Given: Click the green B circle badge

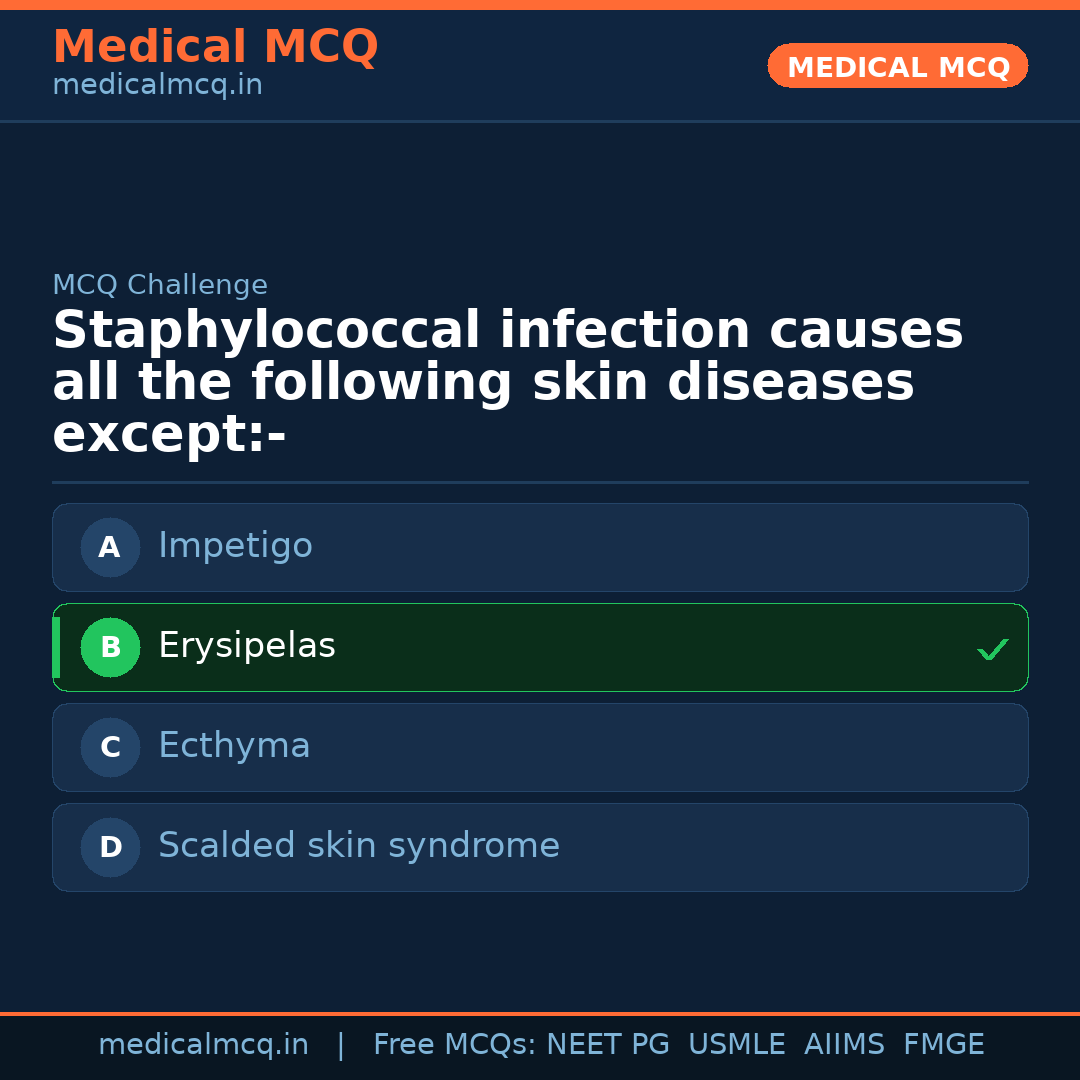Looking at the screenshot, I should pos(110,647).
